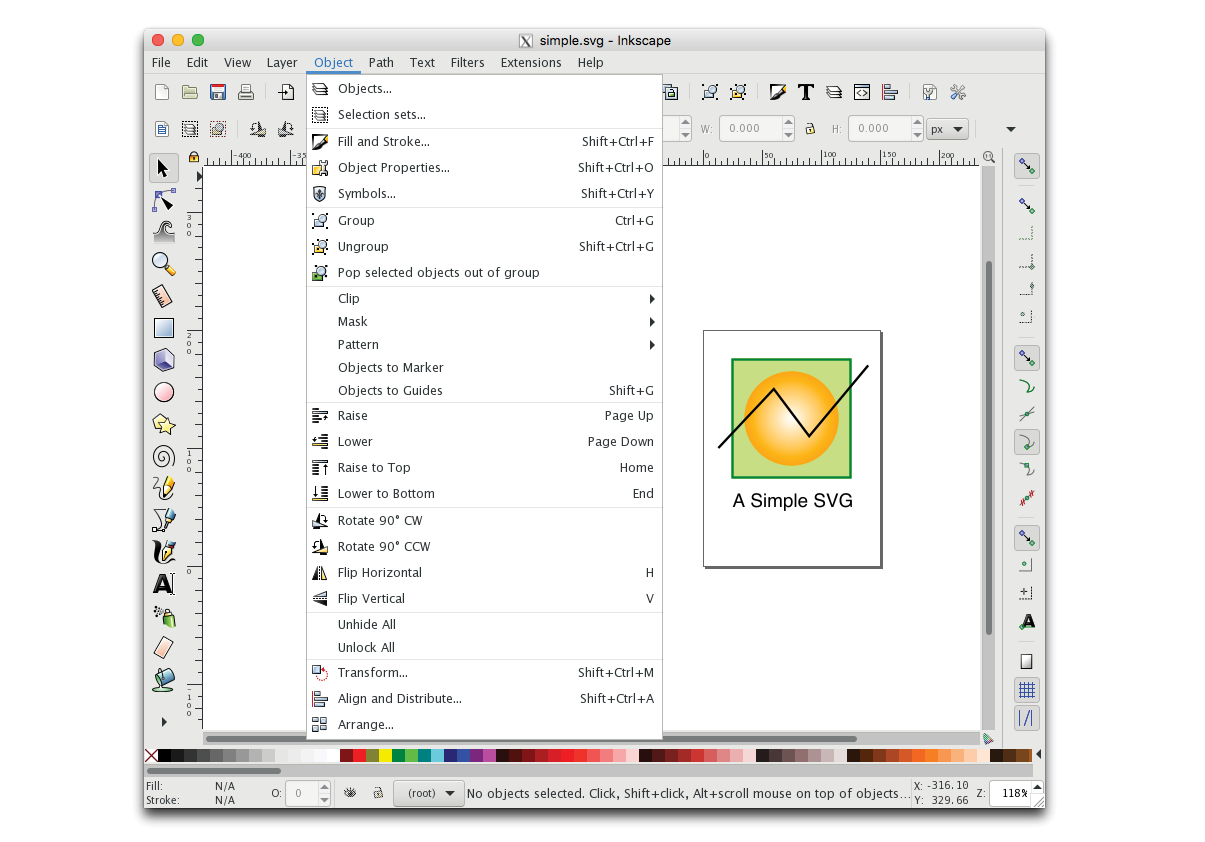Image resolution: width=1205 pixels, height=842 pixels.
Task: Toggle snap to grids button
Action: [1026, 690]
